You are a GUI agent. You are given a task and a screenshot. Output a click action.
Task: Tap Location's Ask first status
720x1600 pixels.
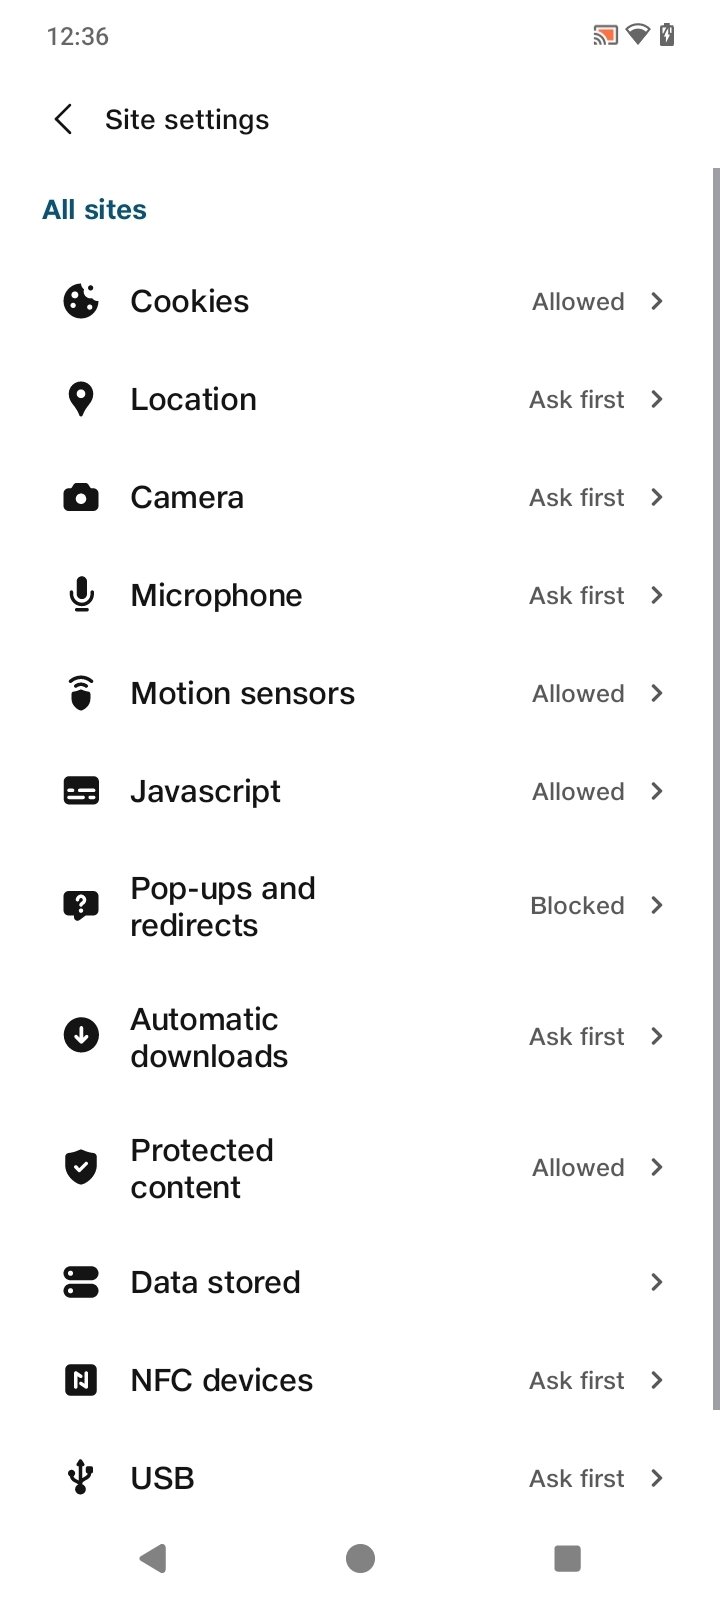(x=577, y=399)
